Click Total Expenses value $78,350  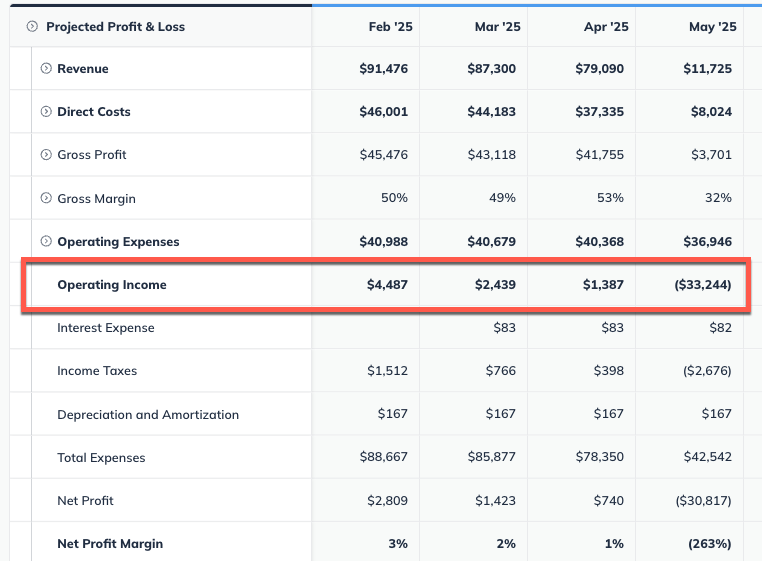[x=599, y=457]
